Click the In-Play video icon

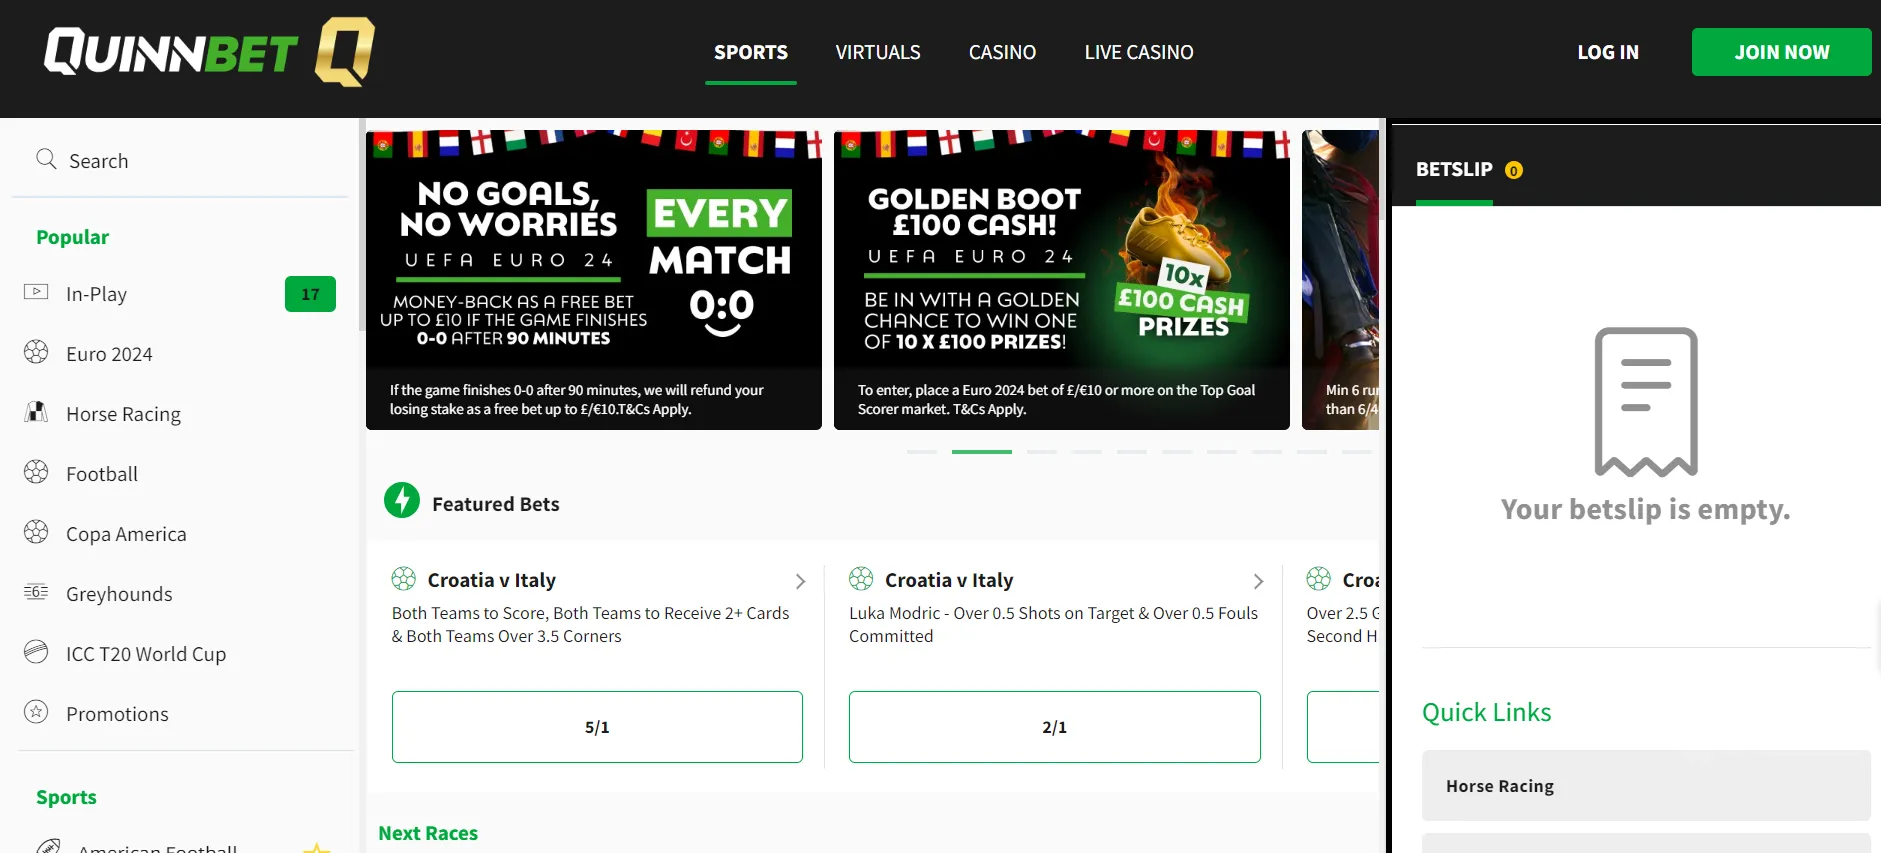(36, 292)
